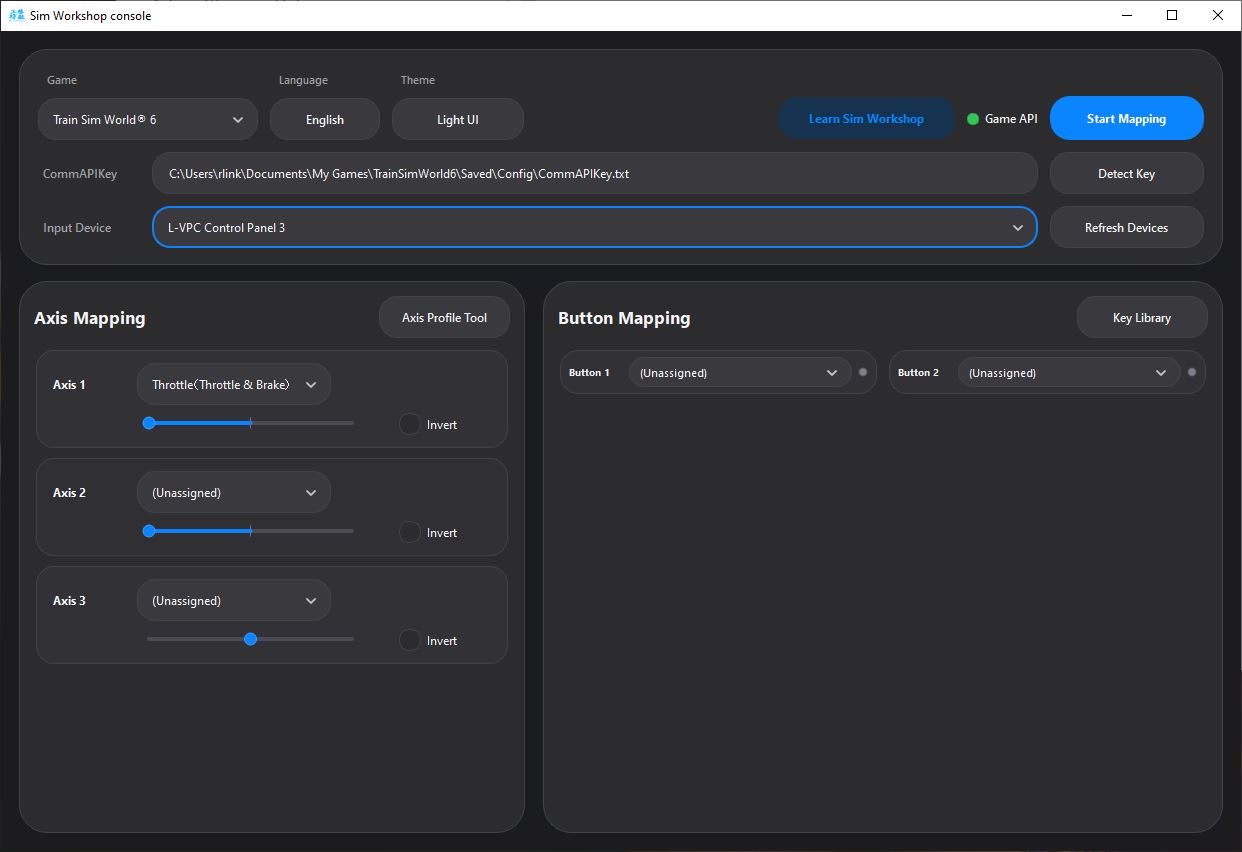Click the Axis 3 slider handle
The height and width of the screenshot is (852, 1242).
tap(250, 639)
